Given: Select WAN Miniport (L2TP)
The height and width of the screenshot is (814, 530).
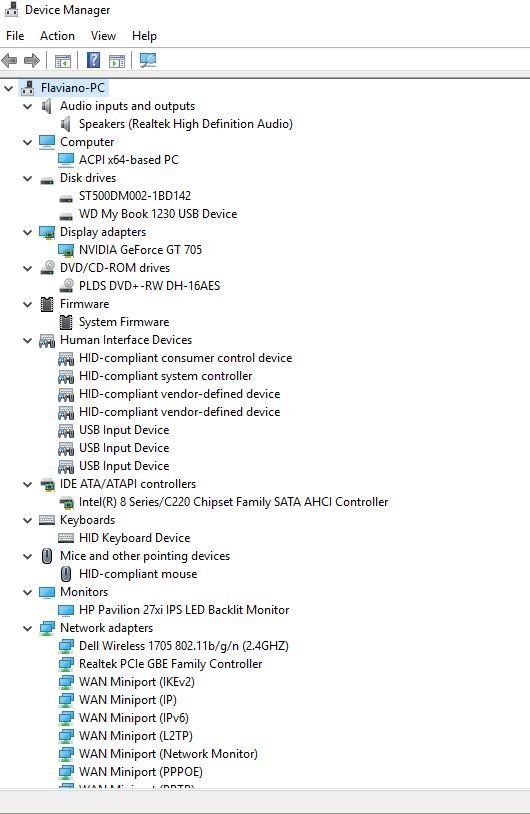Looking at the screenshot, I should pos(135,736).
